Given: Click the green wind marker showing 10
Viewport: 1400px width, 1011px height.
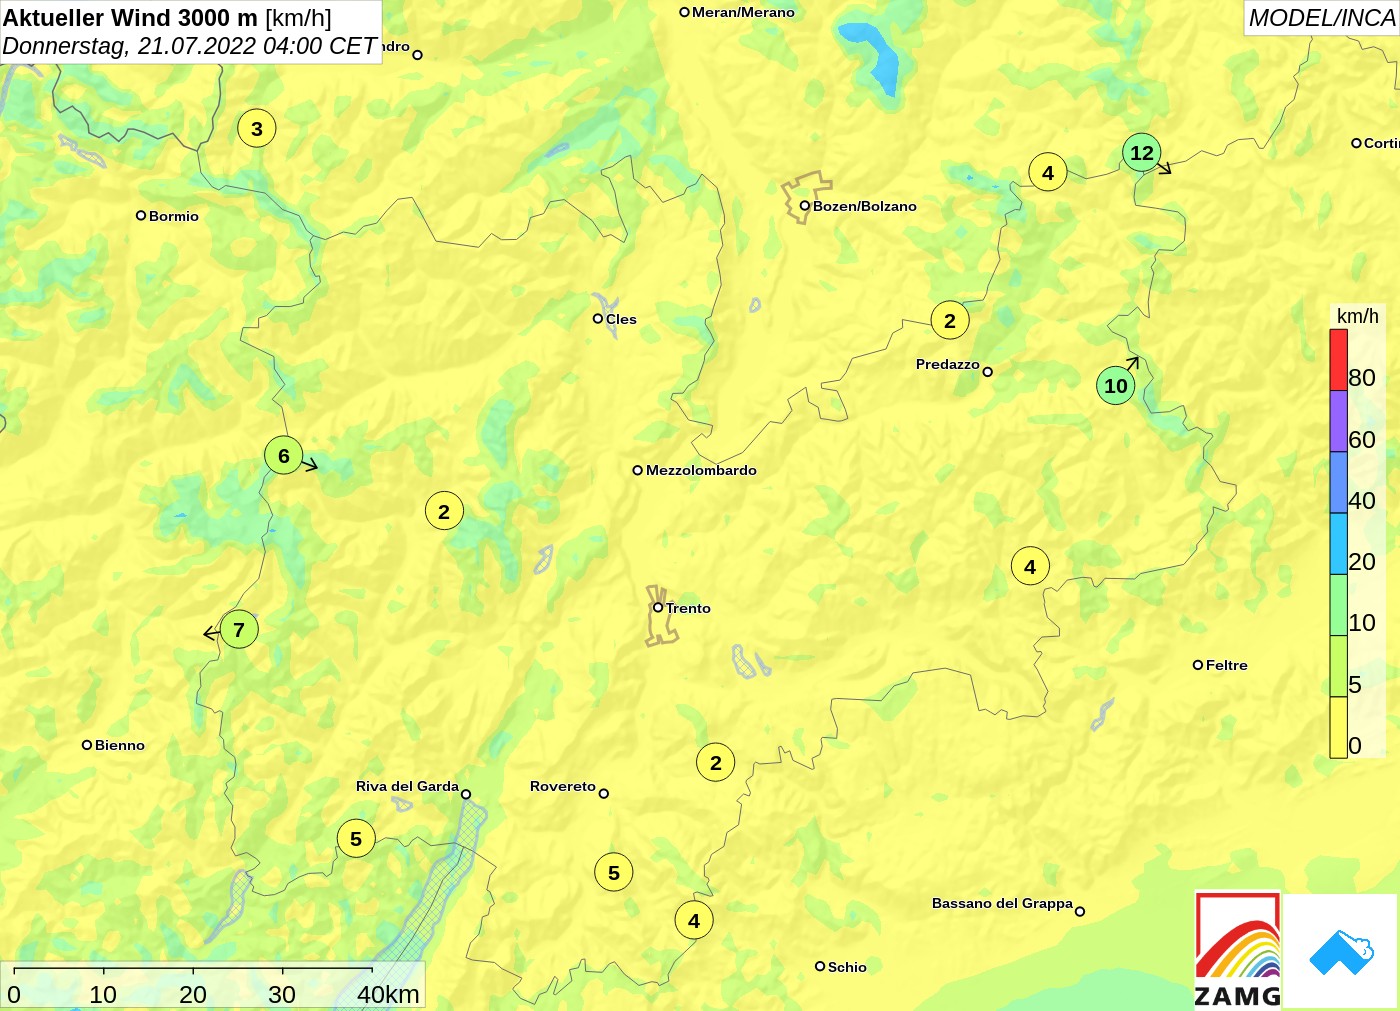Looking at the screenshot, I should [1116, 386].
